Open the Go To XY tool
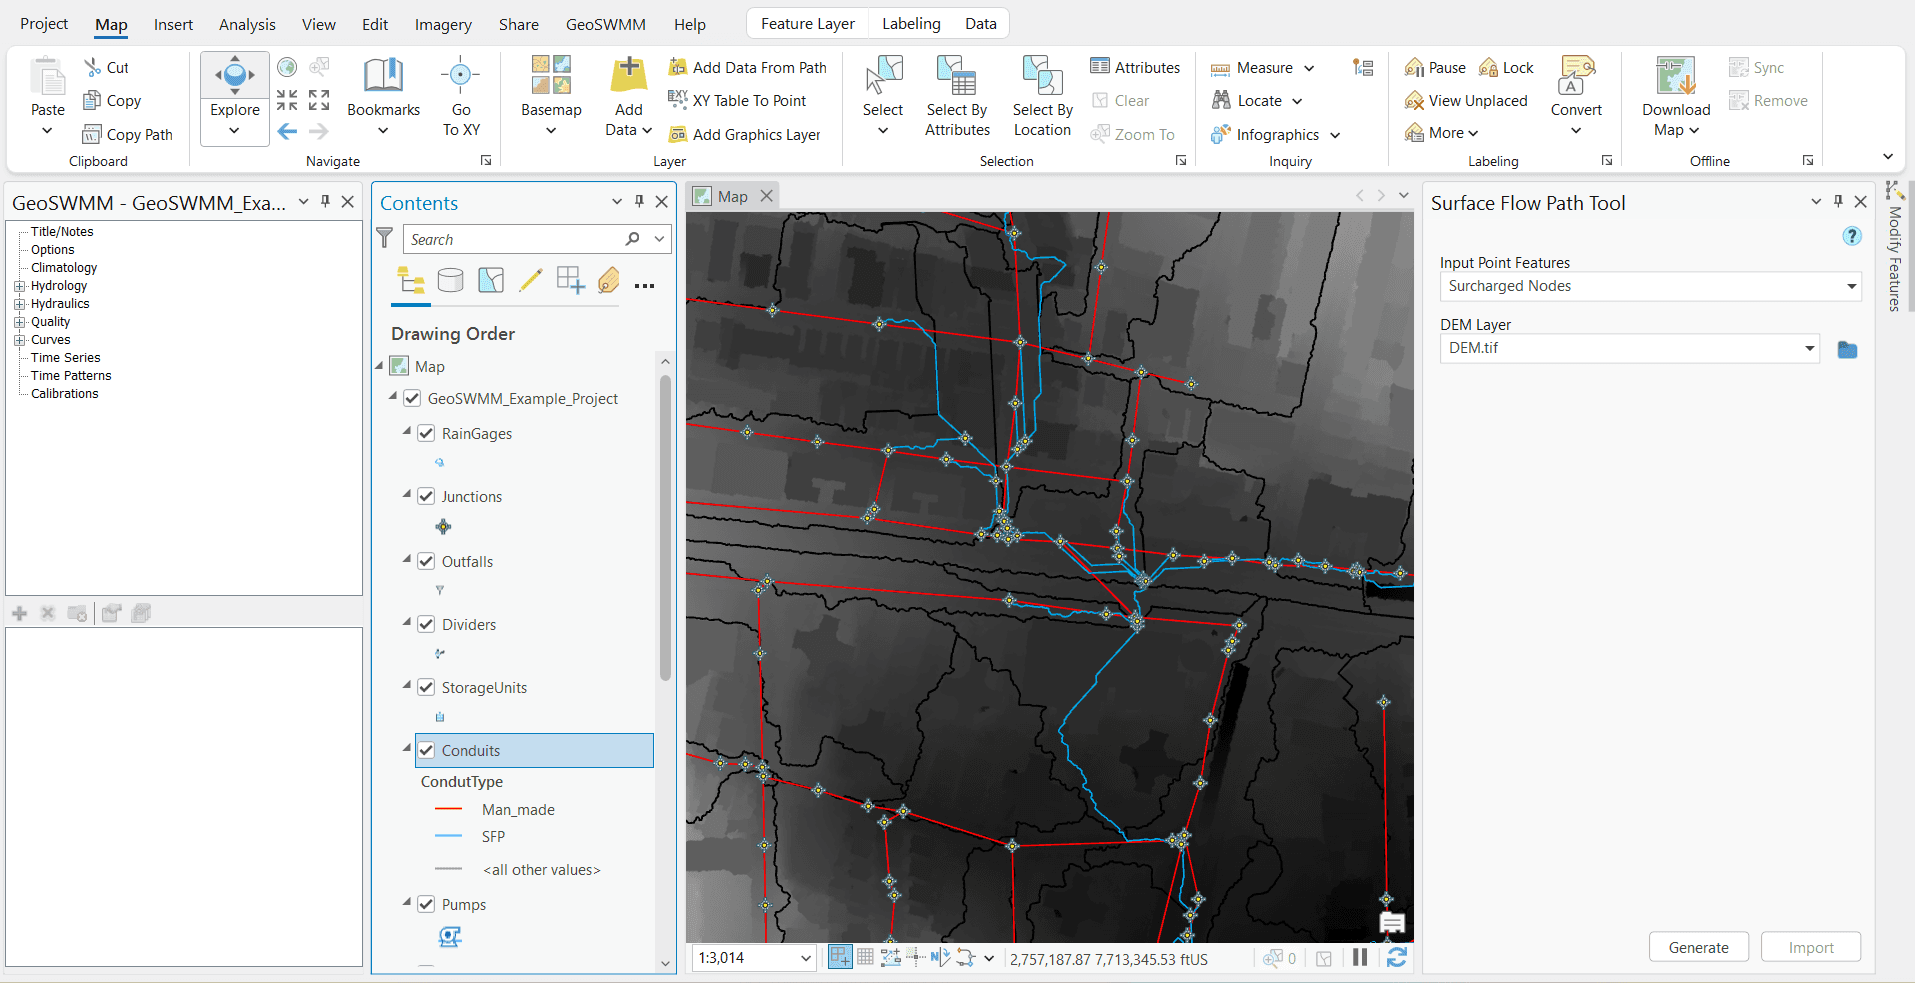1915x983 pixels. [460, 95]
